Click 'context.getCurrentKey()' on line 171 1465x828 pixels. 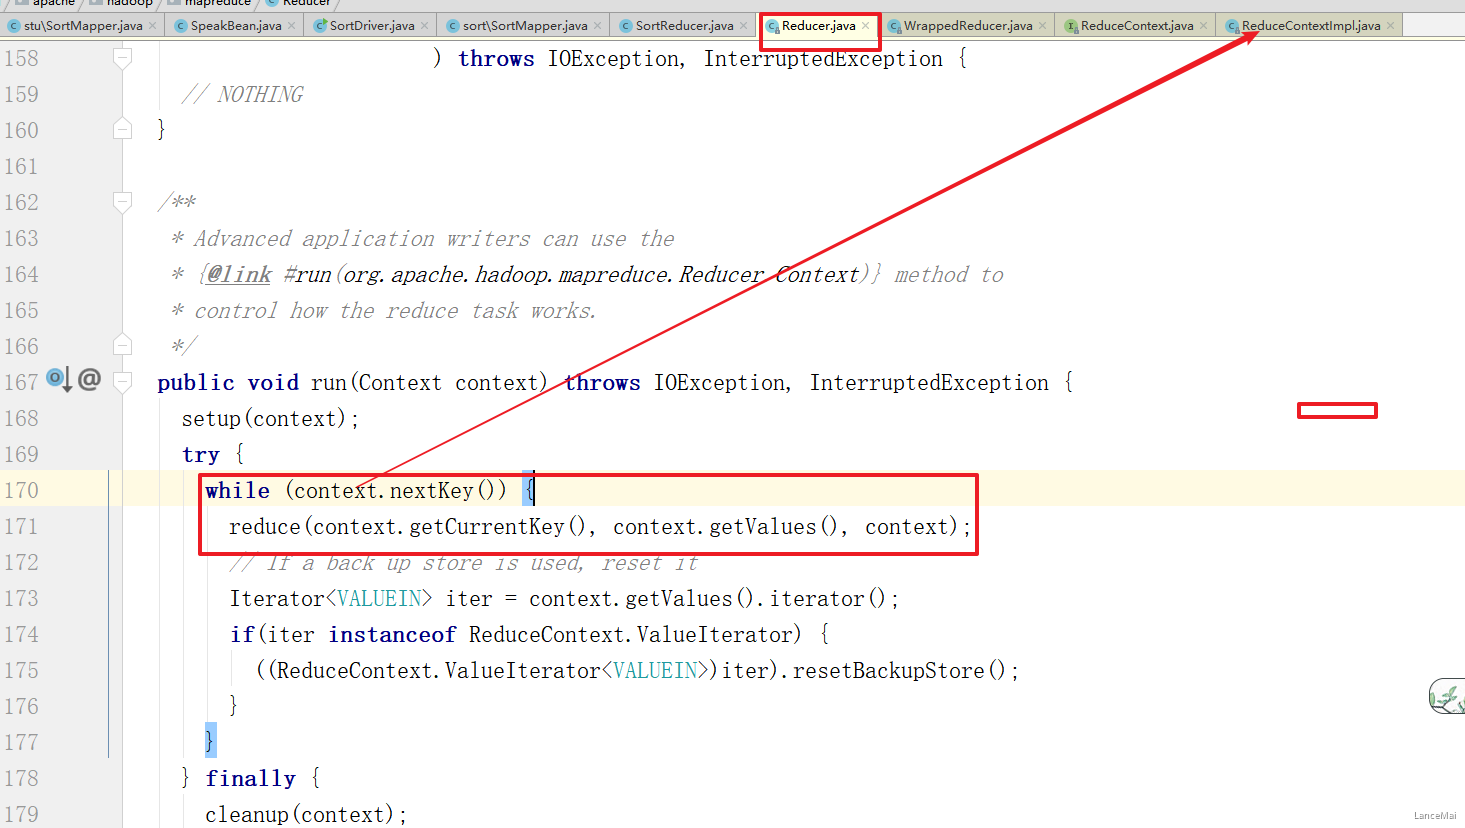point(452,527)
